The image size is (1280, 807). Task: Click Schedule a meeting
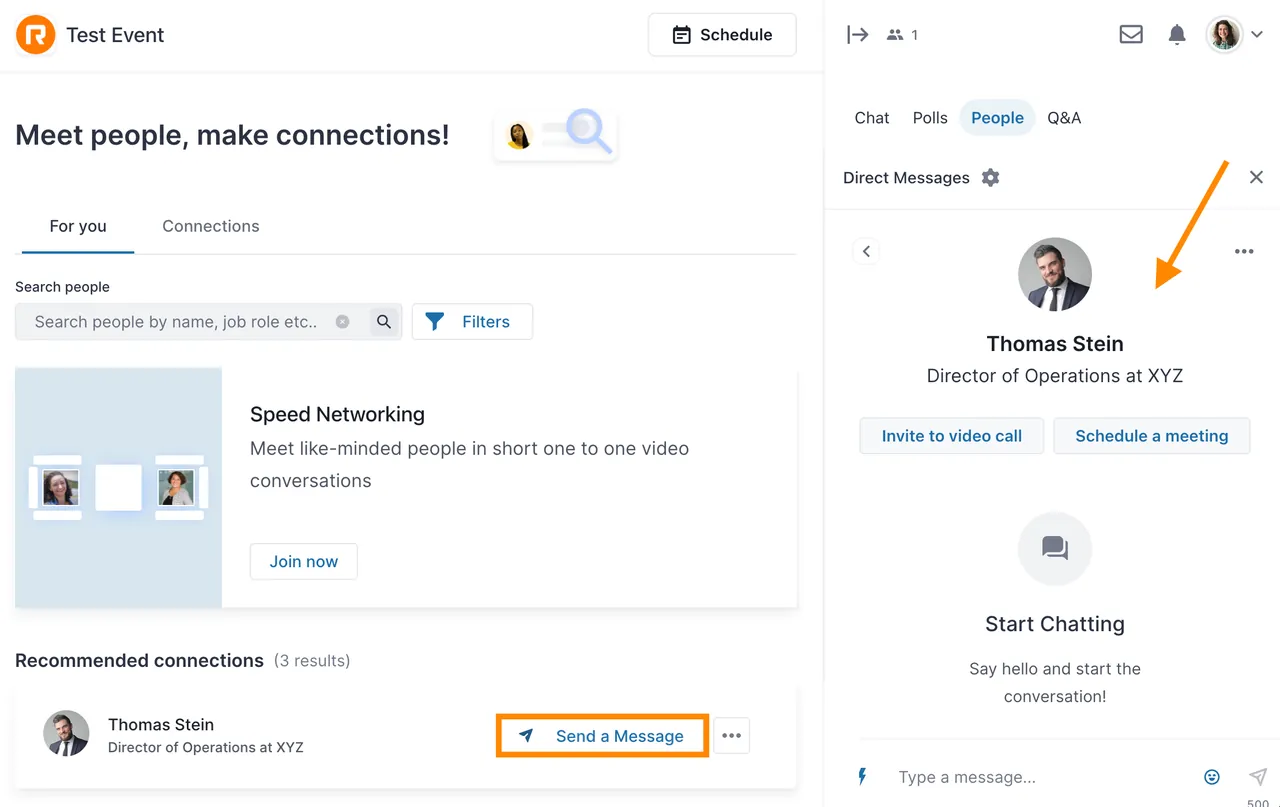click(x=1152, y=436)
